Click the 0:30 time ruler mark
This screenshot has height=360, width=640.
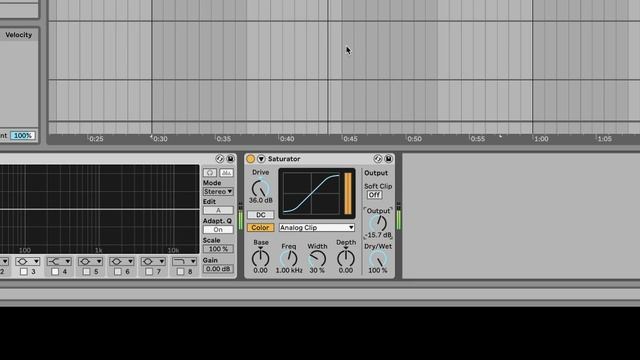tap(160, 139)
